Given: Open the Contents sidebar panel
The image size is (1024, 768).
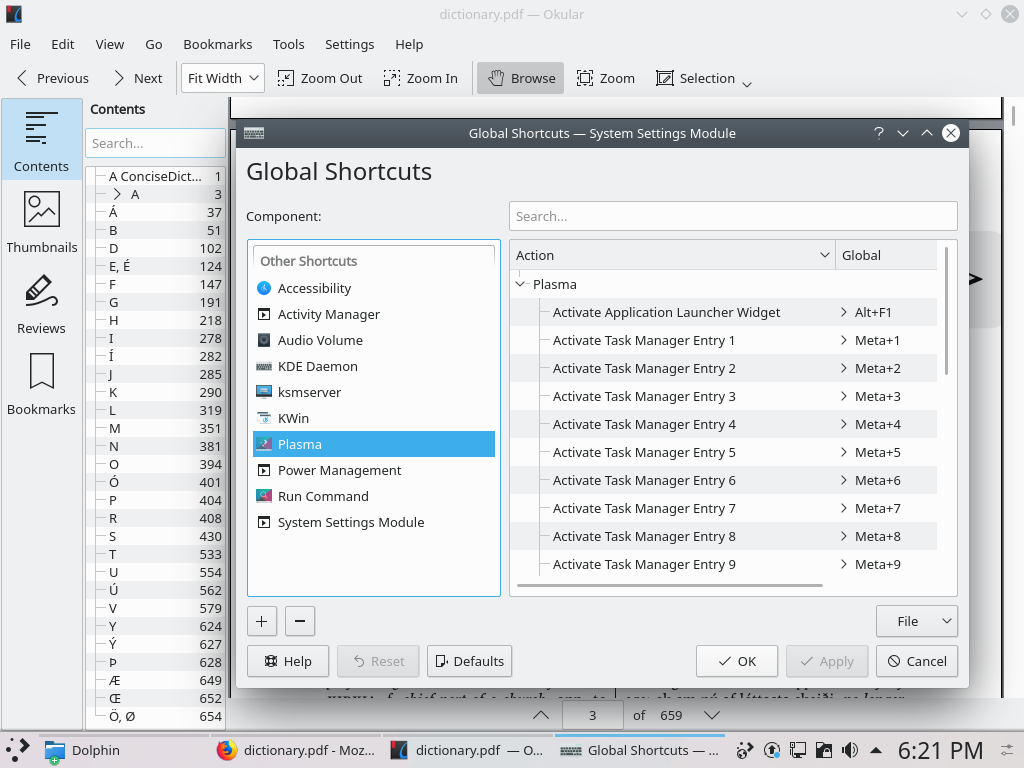Looking at the screenshot, I should [x=41, y=139].
